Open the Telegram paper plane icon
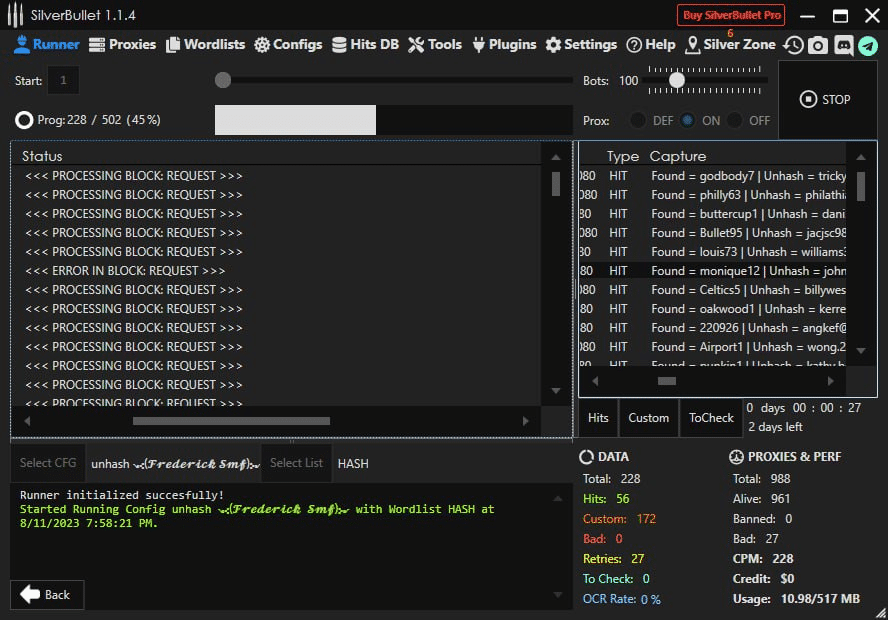Screen dimensions: 888x620 click(868, 45)
